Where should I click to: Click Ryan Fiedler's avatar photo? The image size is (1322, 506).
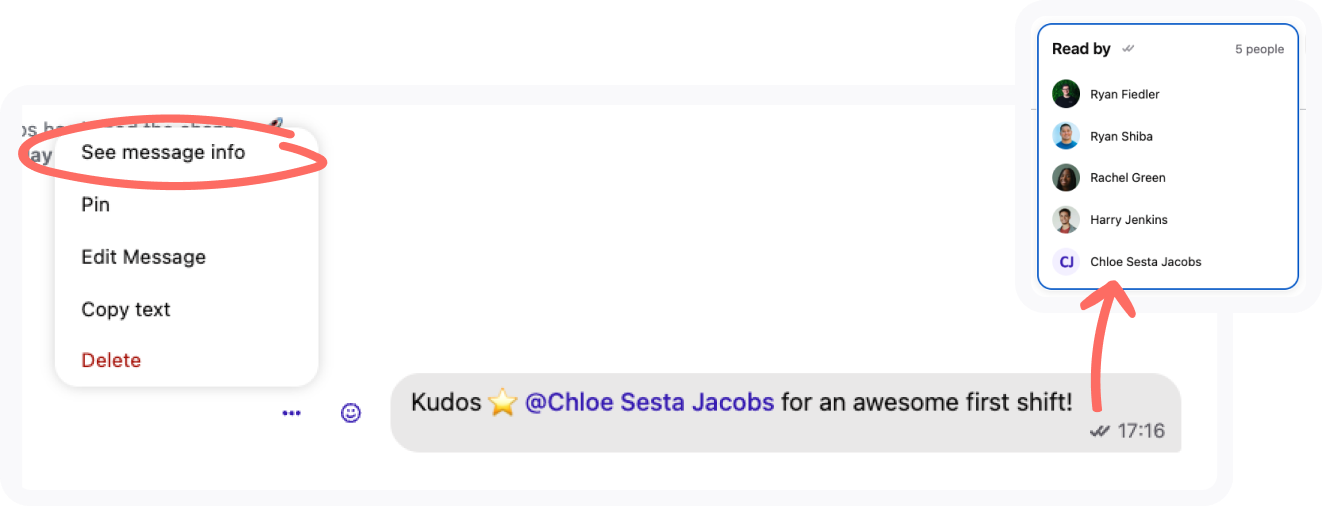(x=1066, y=94)
